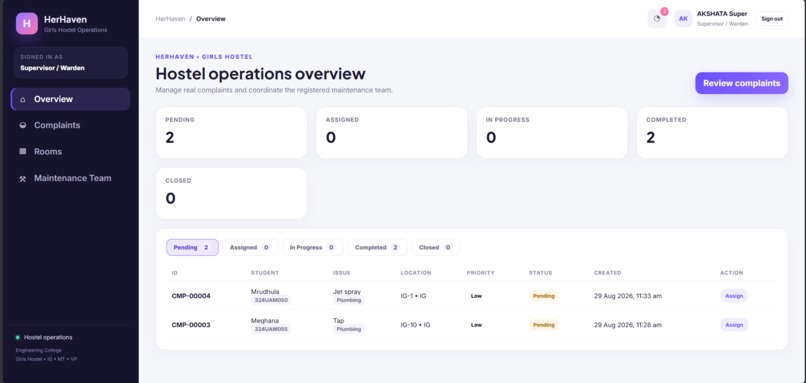Screen dimensions: 806x383
Task: Click location IG-1 • IG
Action: pyautogui.click(x=414, y=296)
